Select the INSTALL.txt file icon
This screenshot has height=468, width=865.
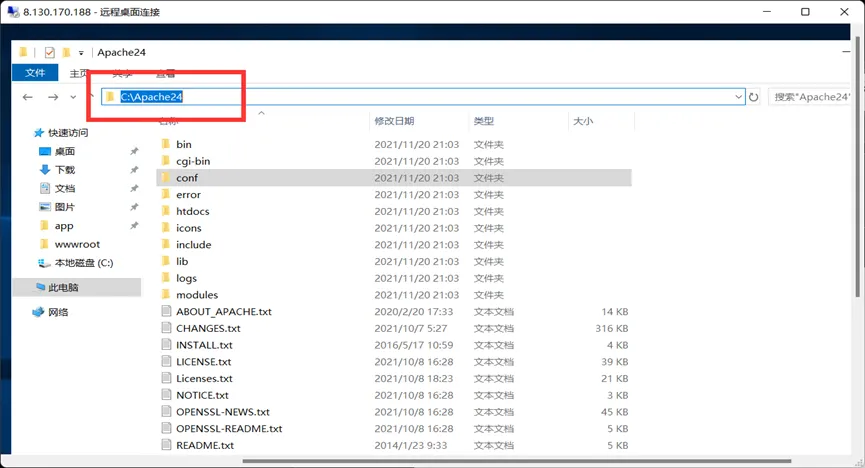(x=166, y=344)
